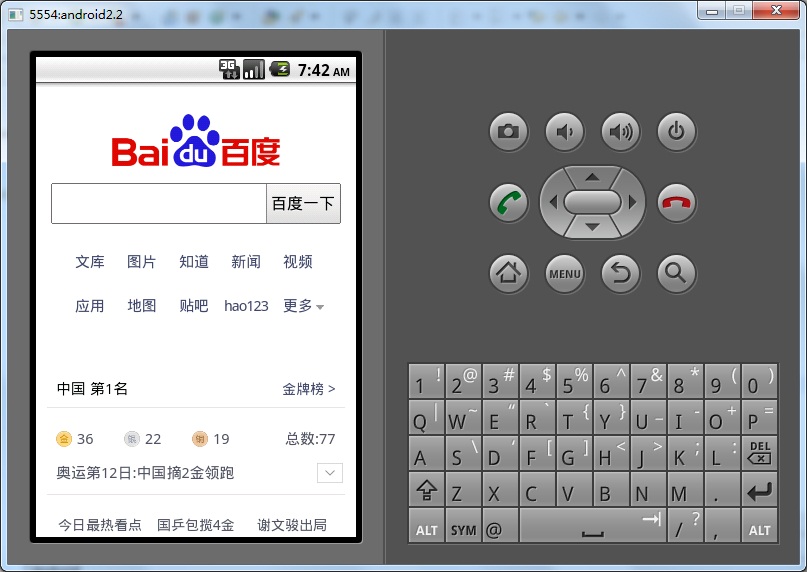Click the Q key

pos(426,417)
